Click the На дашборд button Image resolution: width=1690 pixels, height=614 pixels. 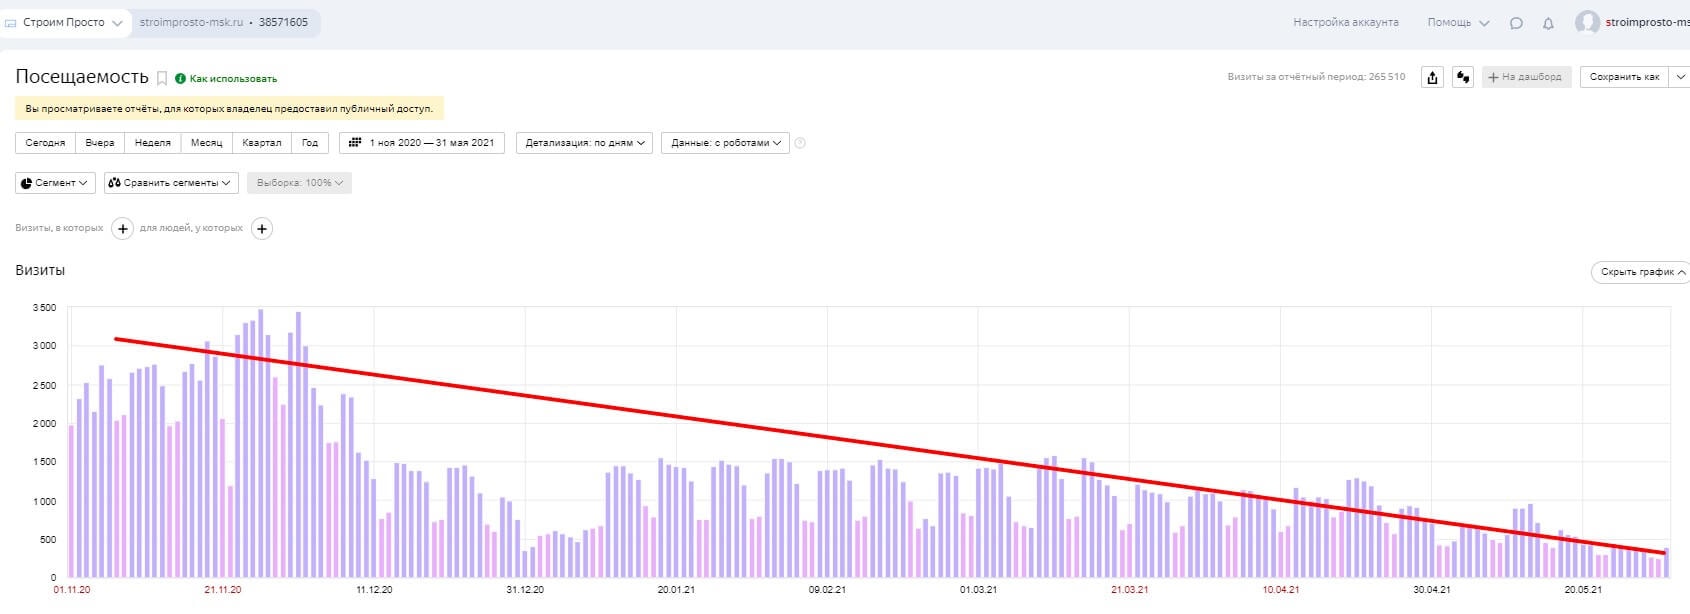click(x=1526, y=77)
